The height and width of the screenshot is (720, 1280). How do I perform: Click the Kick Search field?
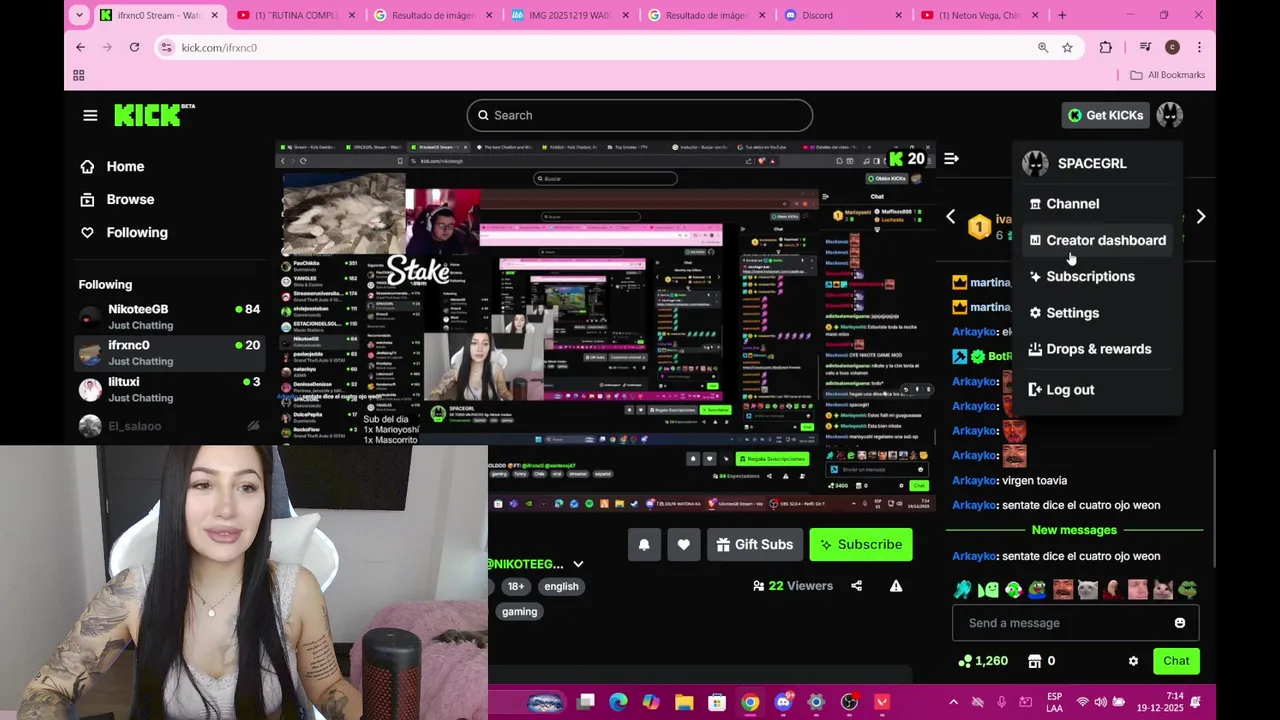(x=639, y=115)
